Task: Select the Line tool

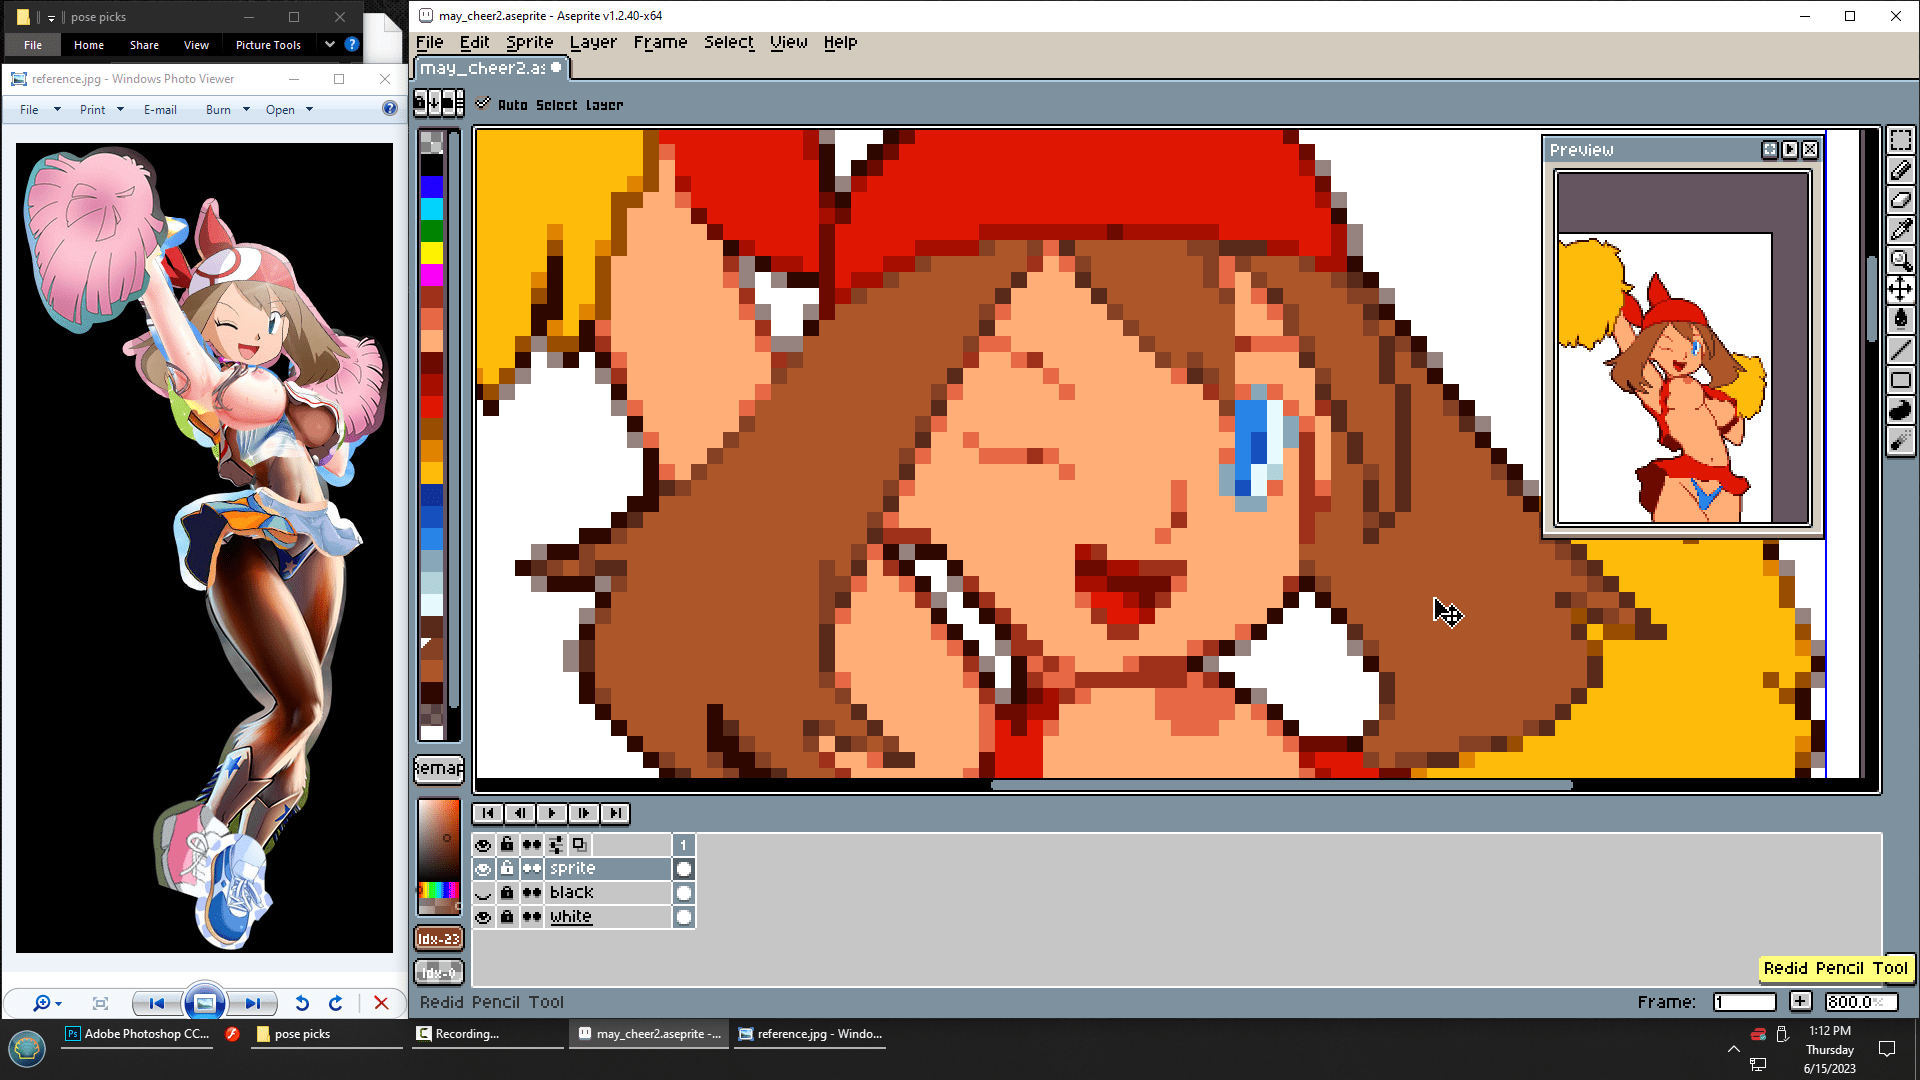Action: point(1900,350)
